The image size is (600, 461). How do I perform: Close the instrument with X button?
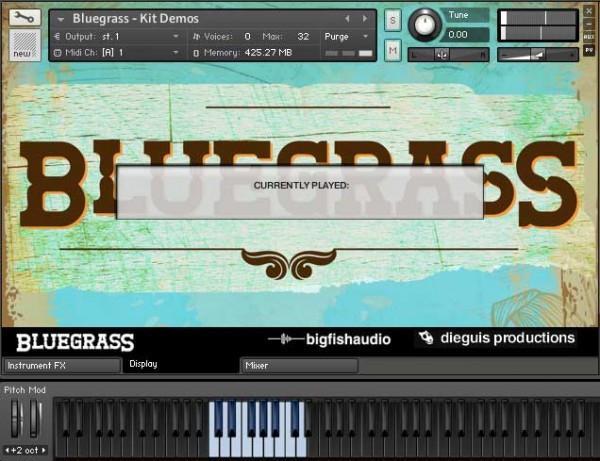pyautogui.click(x=589, y=11)
